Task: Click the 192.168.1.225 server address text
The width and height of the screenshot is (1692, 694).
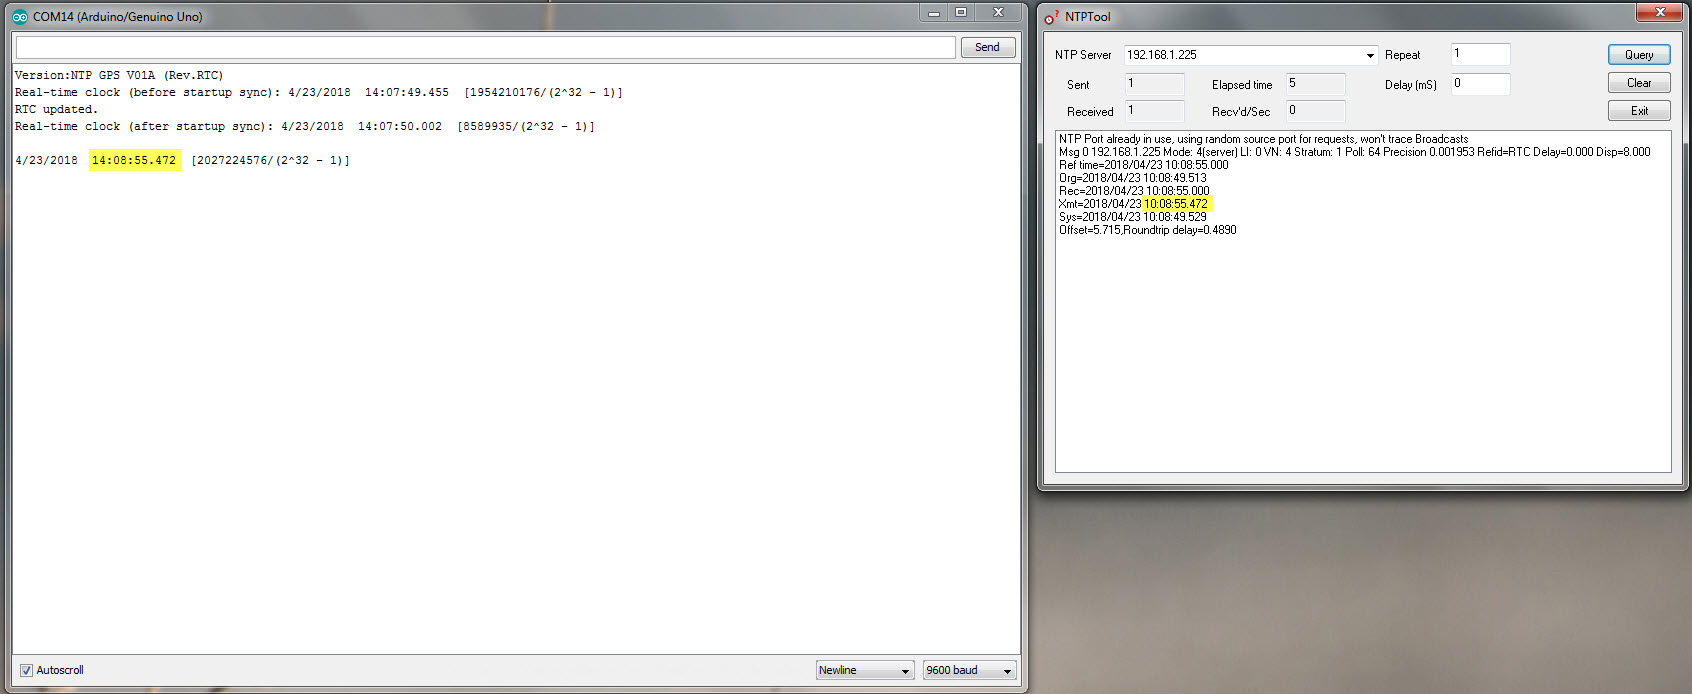Action: tap(1162, 55)
